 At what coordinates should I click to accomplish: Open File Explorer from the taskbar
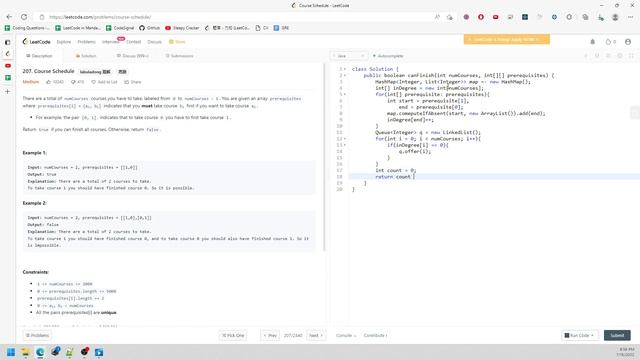pyautogui.click(x=25, y=352)
